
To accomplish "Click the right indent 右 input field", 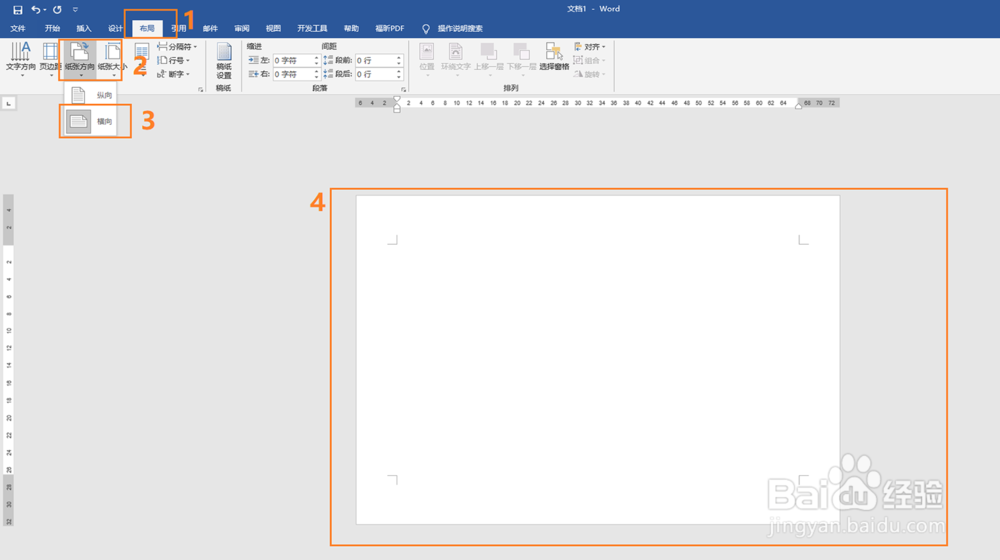I will click(296, 75).
